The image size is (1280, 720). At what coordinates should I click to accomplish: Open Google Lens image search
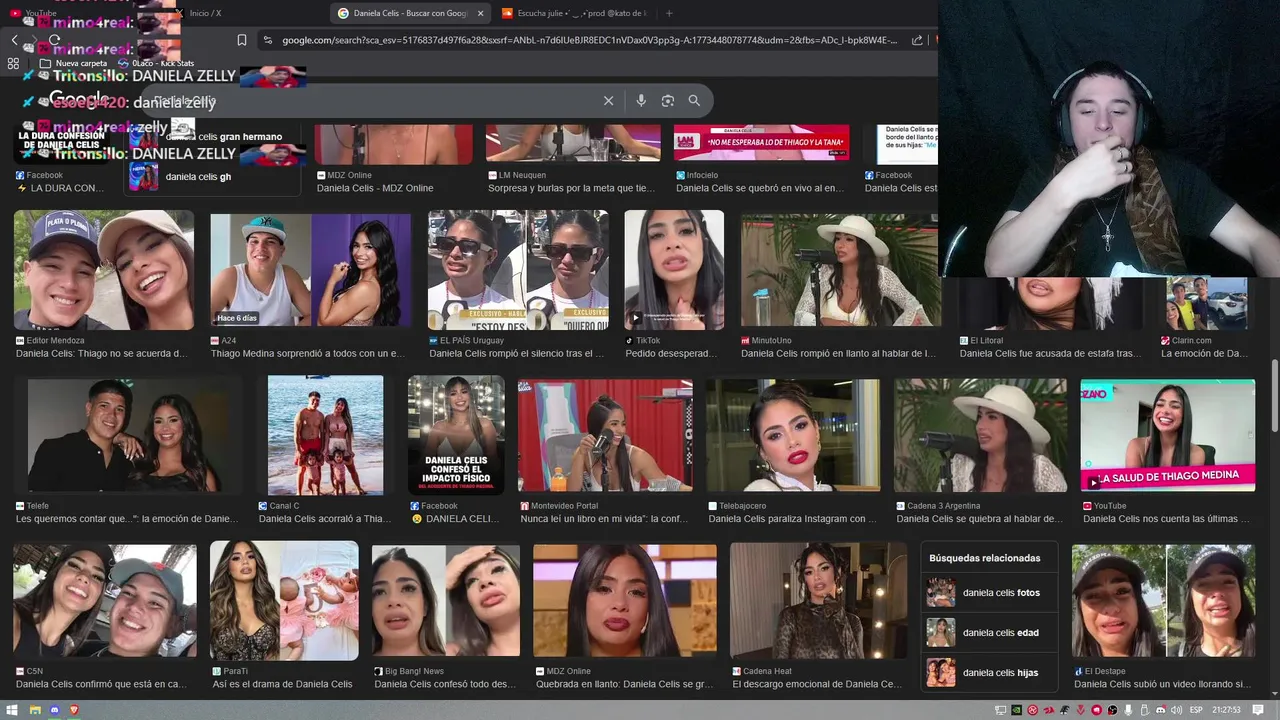tap(668, 101)
